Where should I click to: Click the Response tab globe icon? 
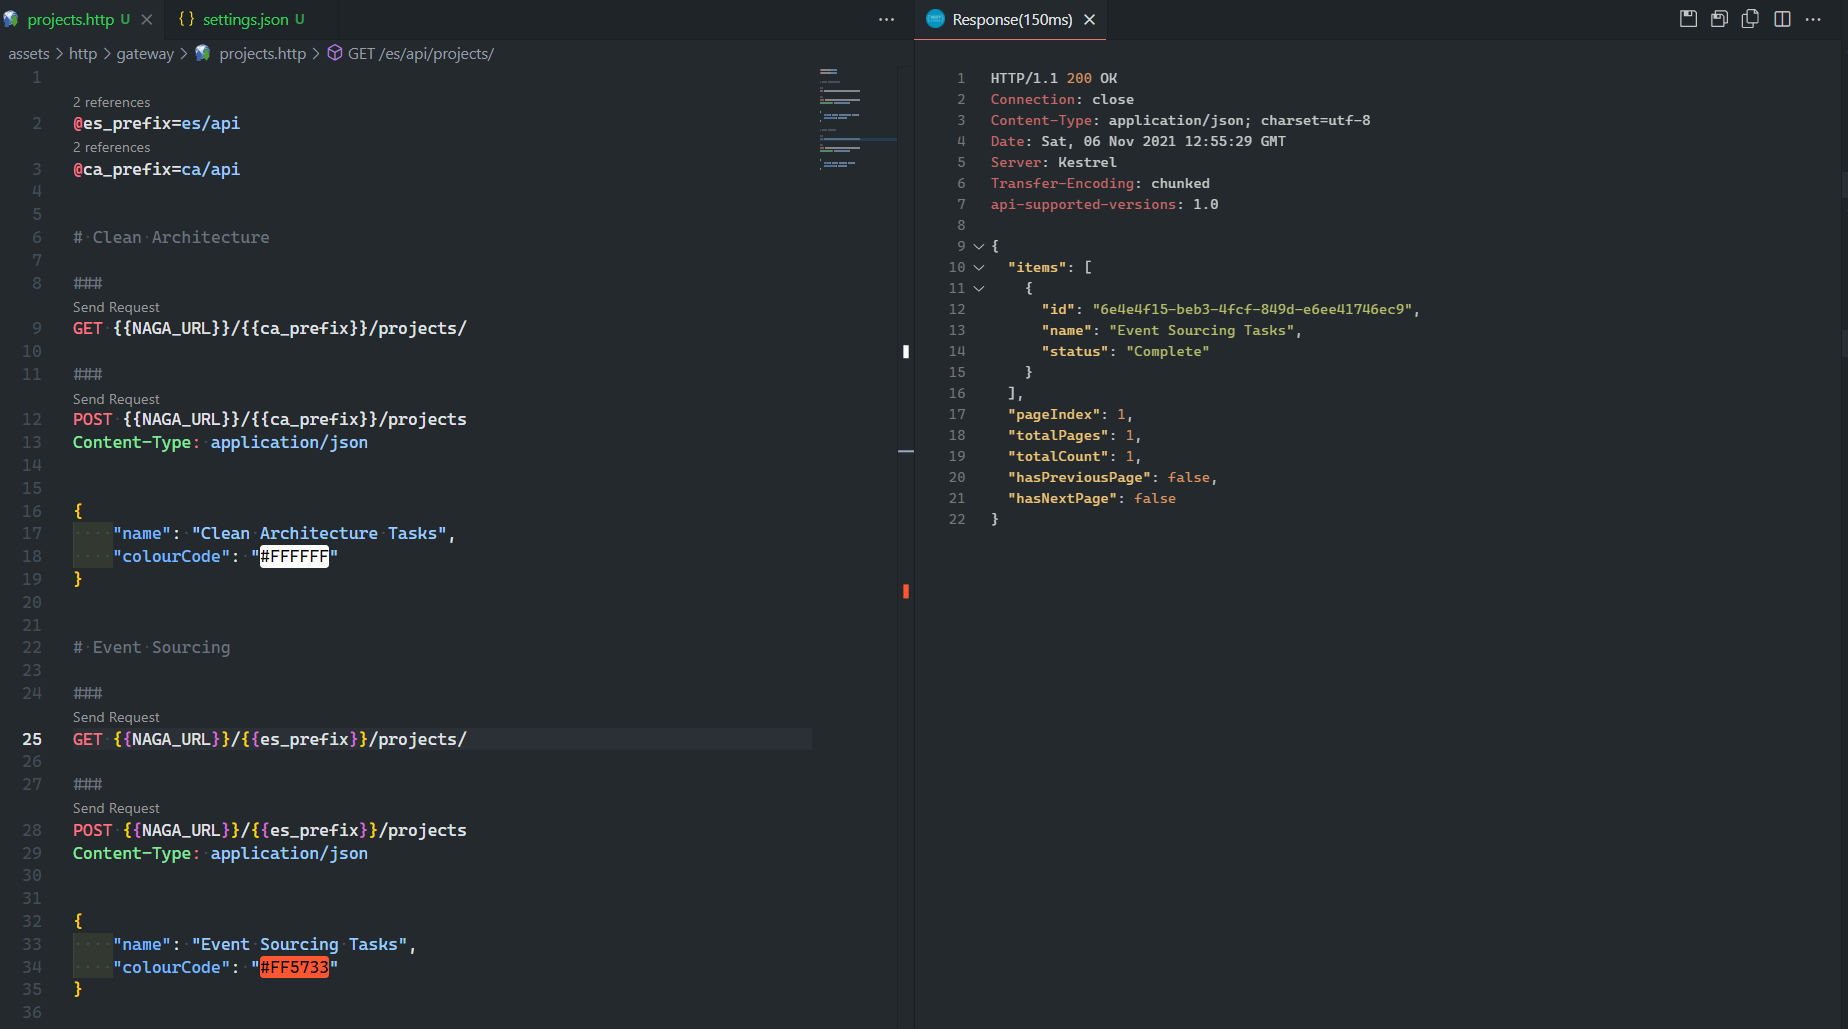point(935,19)
